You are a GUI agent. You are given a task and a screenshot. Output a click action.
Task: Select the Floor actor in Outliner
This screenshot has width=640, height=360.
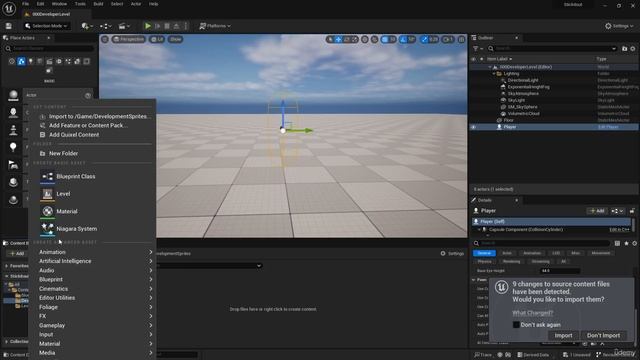508,120
